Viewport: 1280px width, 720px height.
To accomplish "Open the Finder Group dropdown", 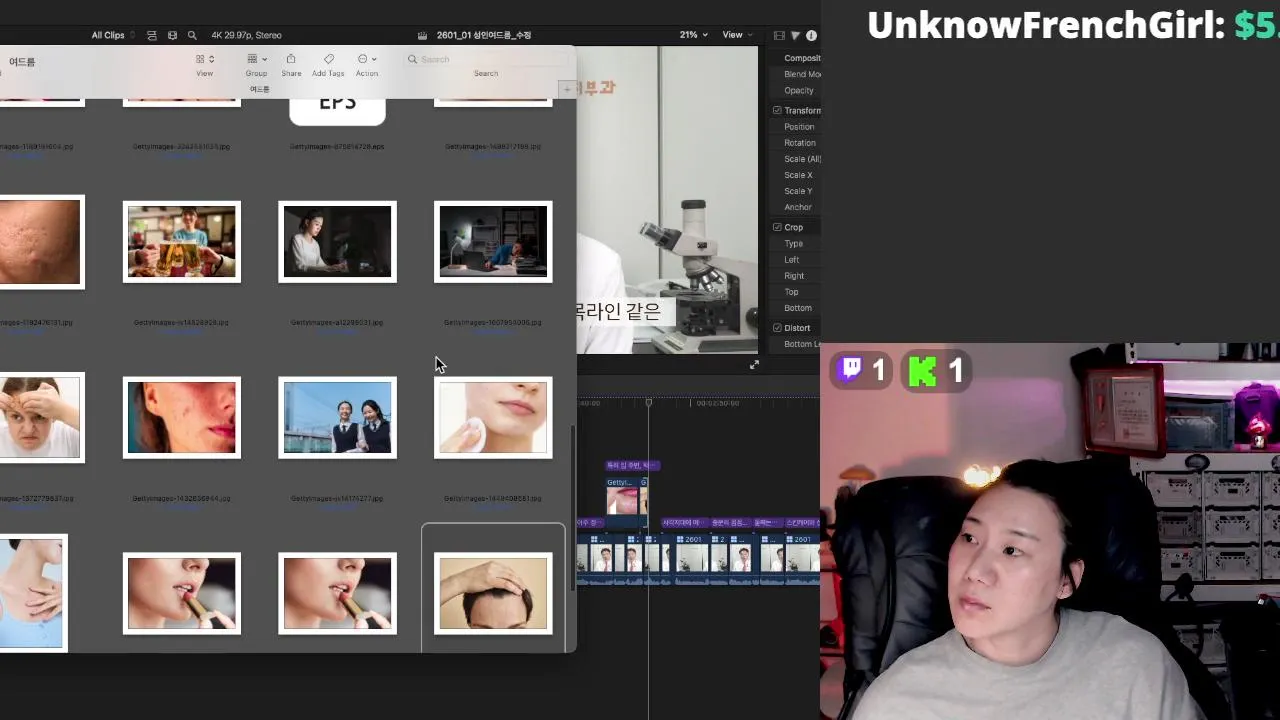I will pos(256,60).
